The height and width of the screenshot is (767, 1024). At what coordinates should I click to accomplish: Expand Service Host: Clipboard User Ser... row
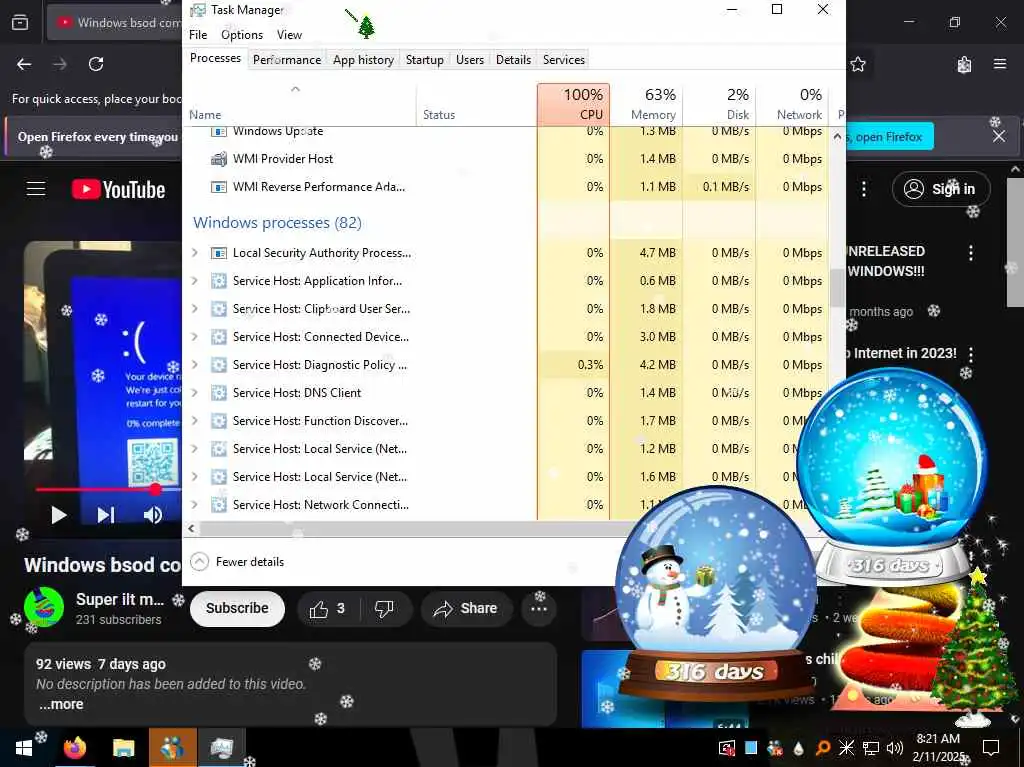195,309
